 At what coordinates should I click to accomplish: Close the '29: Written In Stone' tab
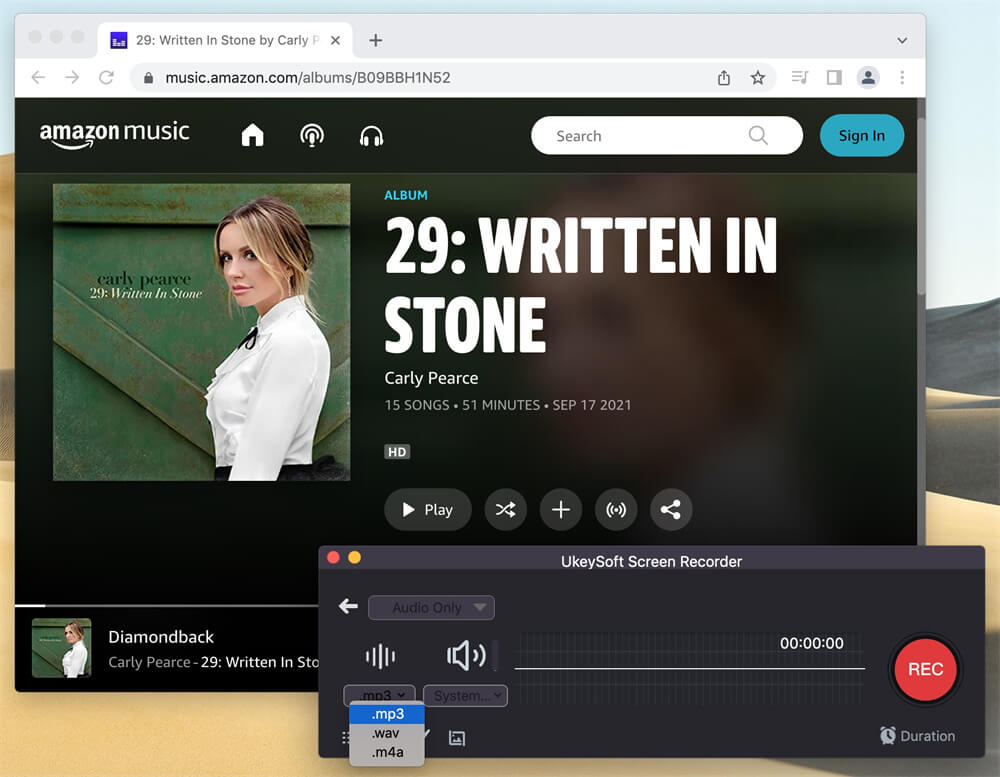coord(335,40)
